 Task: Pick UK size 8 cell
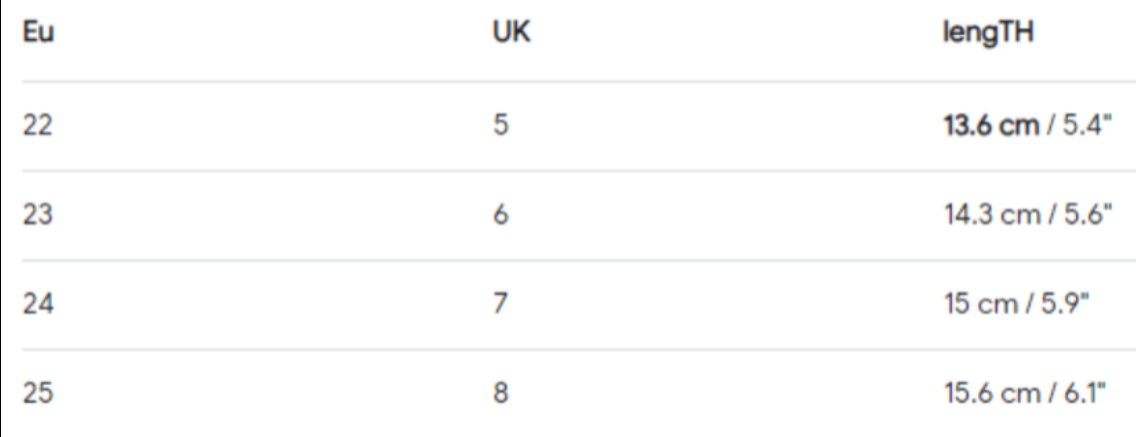pos(501,393)
